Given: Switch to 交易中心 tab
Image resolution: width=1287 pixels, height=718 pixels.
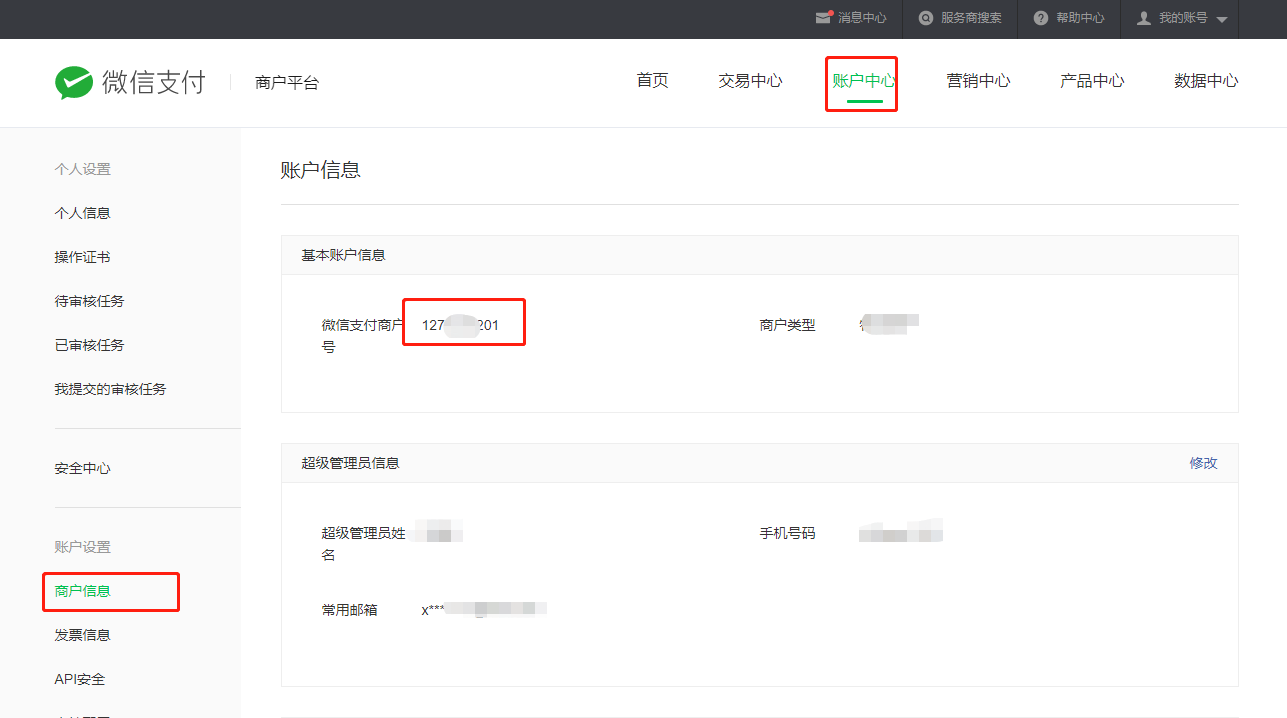Looking at the screenshot, I should pyautogui.click(x=750, y=81).
